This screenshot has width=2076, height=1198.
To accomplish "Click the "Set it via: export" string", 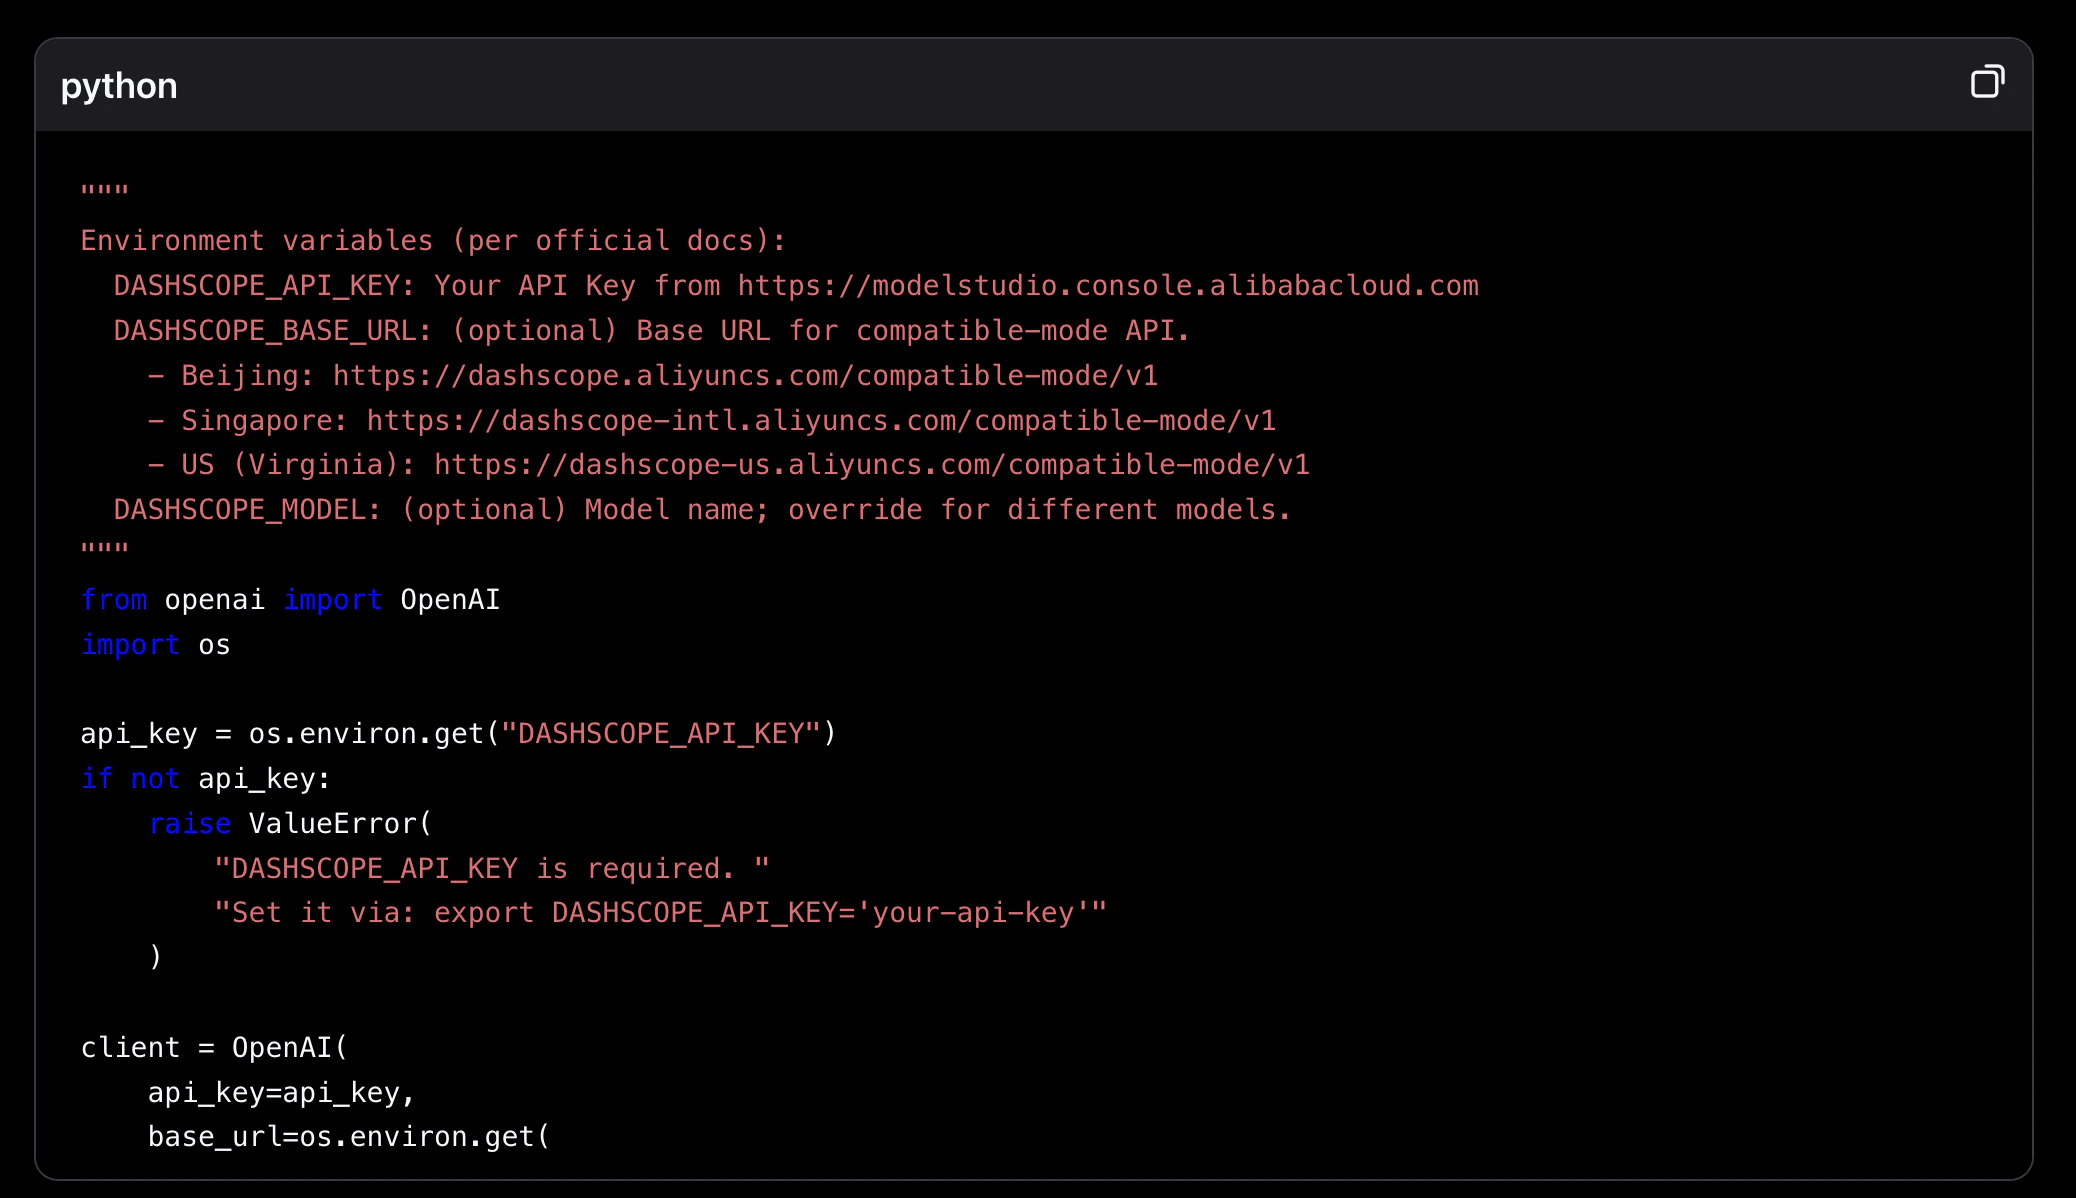I will point(660,913).
